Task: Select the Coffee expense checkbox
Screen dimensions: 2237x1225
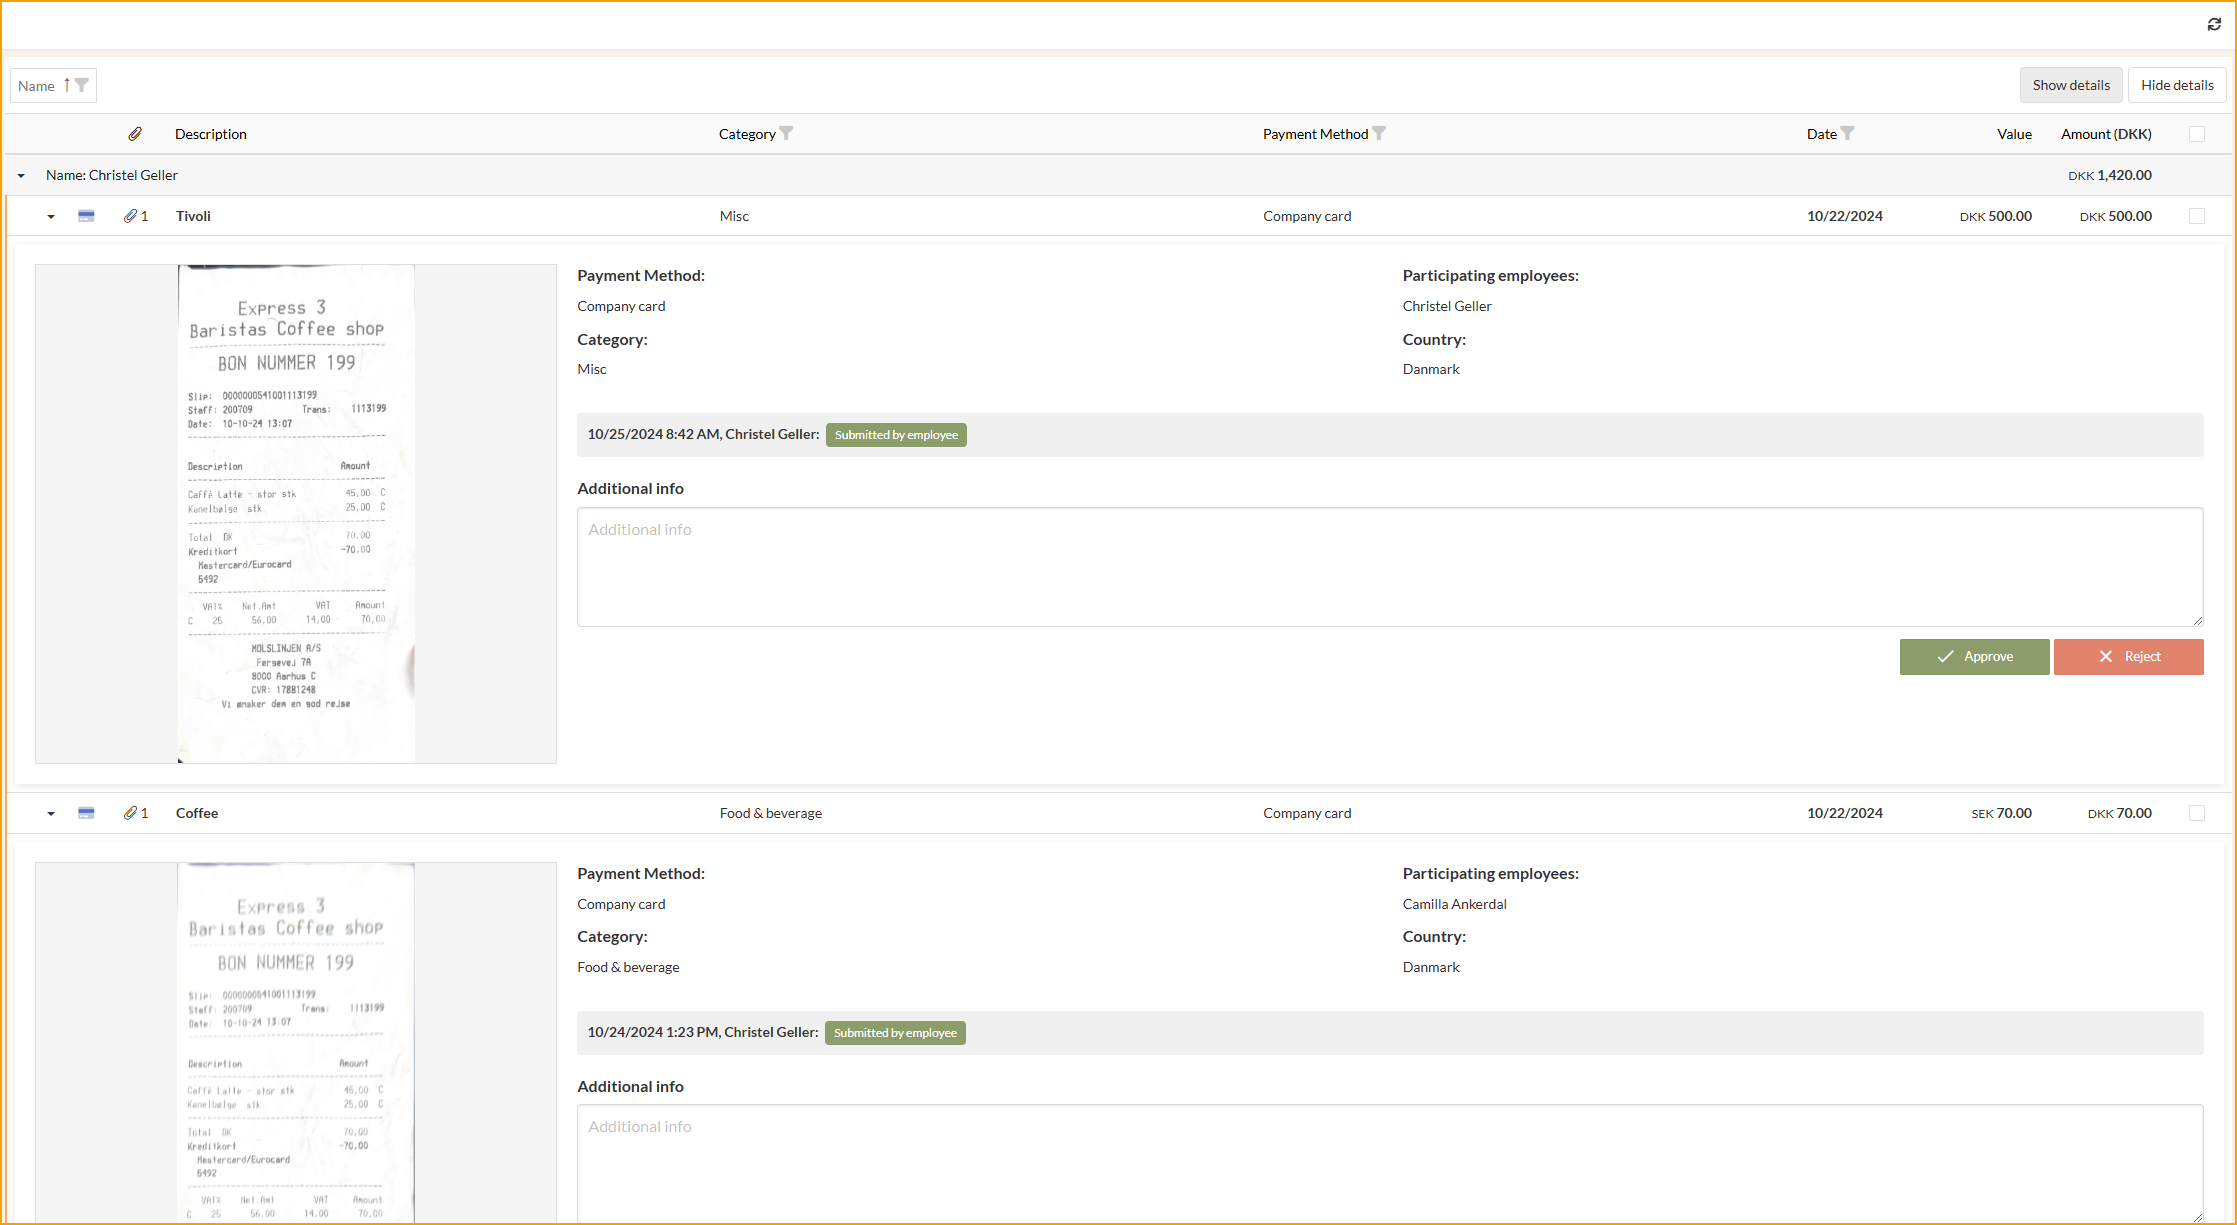Action: pos(2197,813)
